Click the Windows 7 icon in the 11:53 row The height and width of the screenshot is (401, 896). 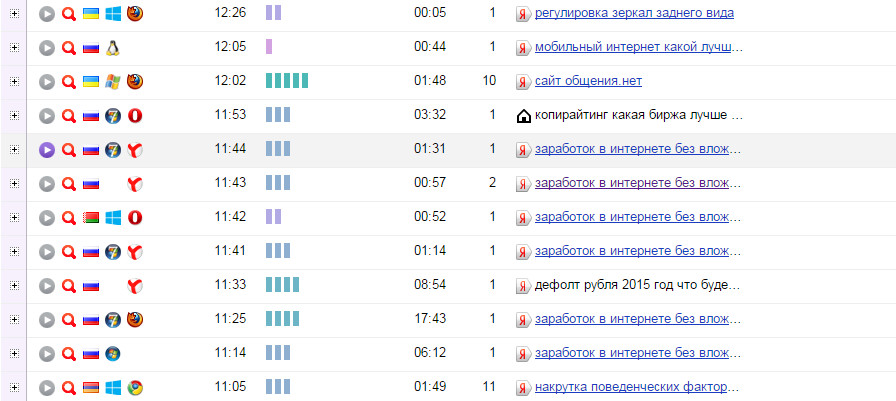point(113,116)
